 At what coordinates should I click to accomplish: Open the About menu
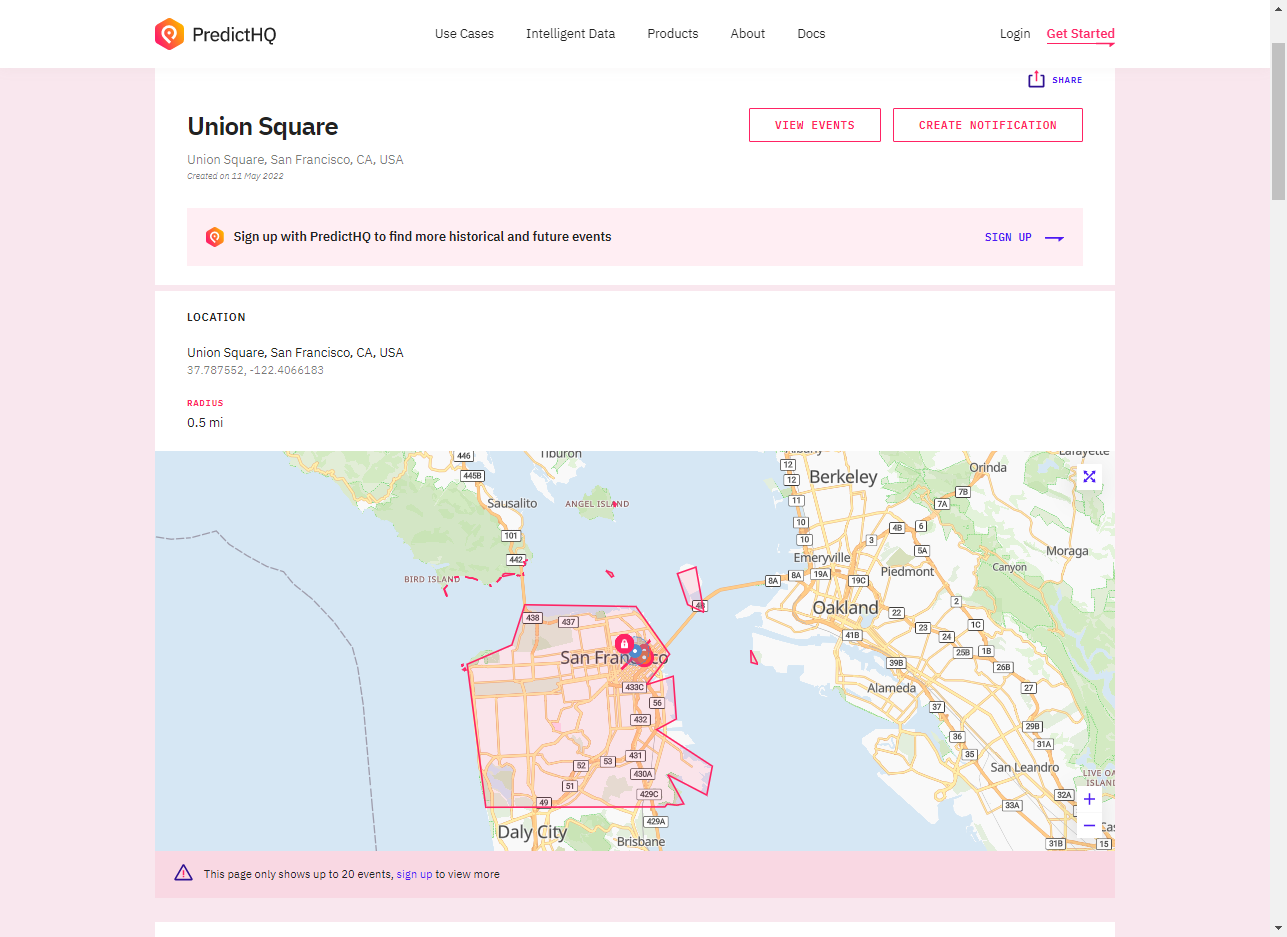(747, 34)
